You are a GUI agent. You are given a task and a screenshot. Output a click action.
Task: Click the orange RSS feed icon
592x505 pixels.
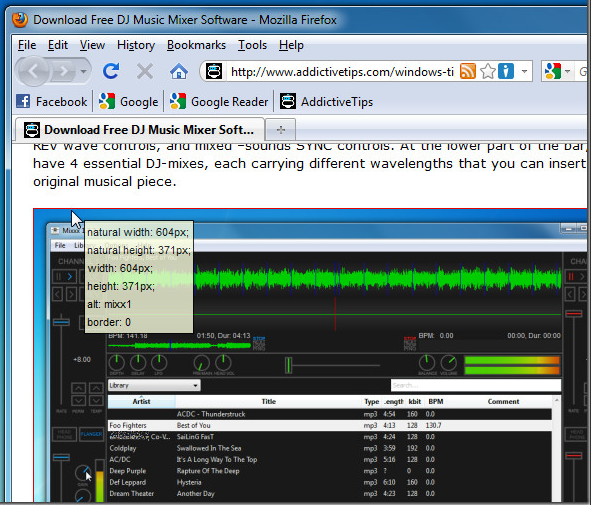tap(468, 71)
